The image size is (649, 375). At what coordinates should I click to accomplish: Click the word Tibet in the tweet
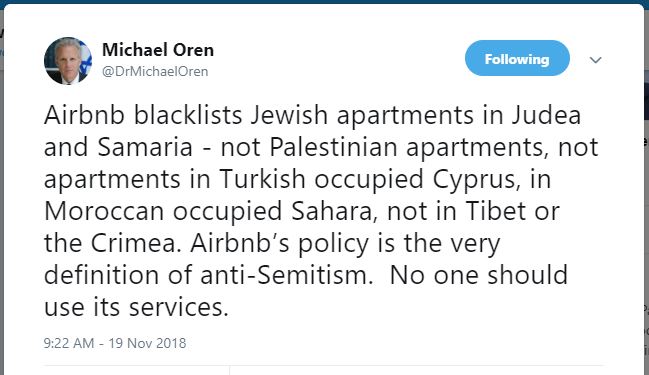[496, 211]
